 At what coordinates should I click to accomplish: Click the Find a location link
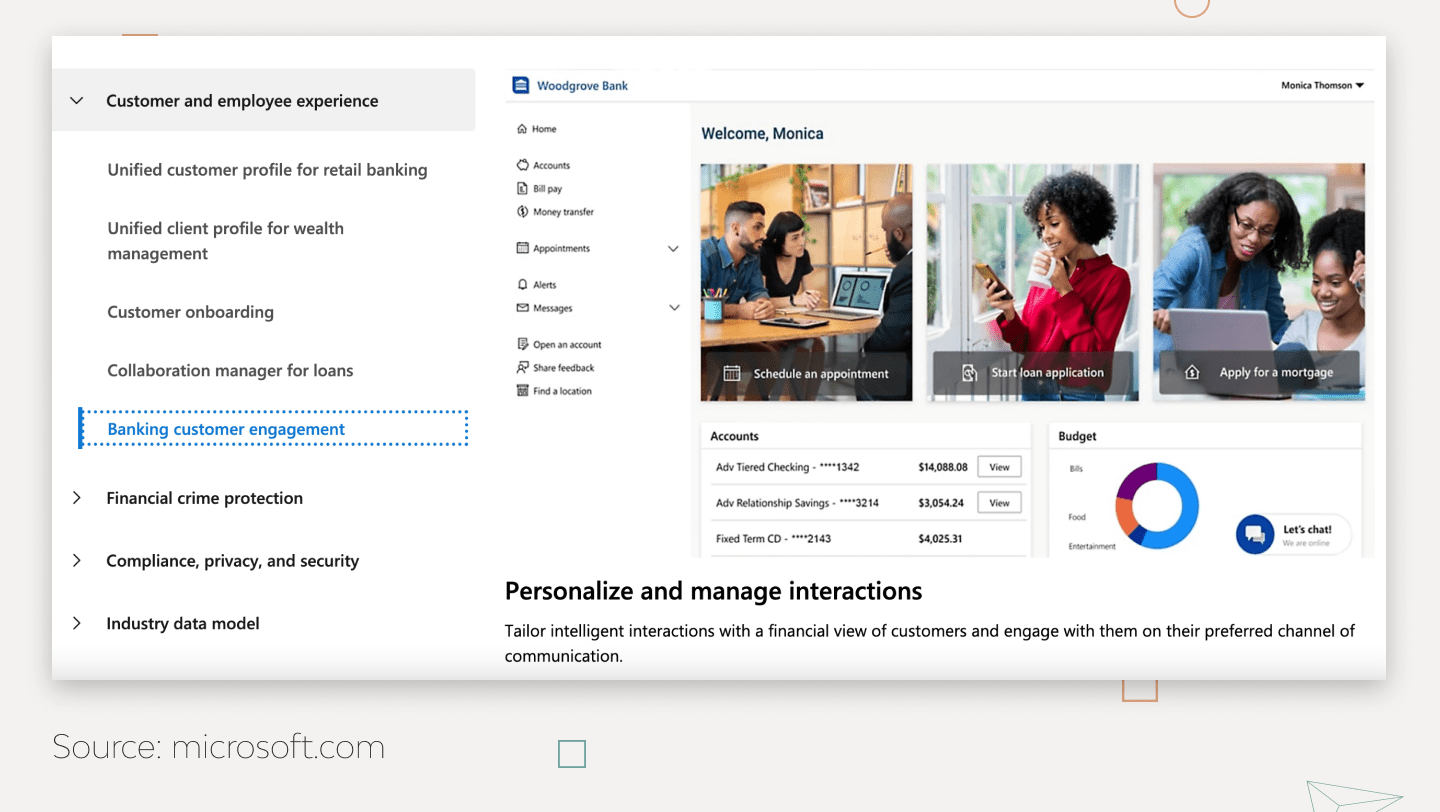(x=562, y=391)
